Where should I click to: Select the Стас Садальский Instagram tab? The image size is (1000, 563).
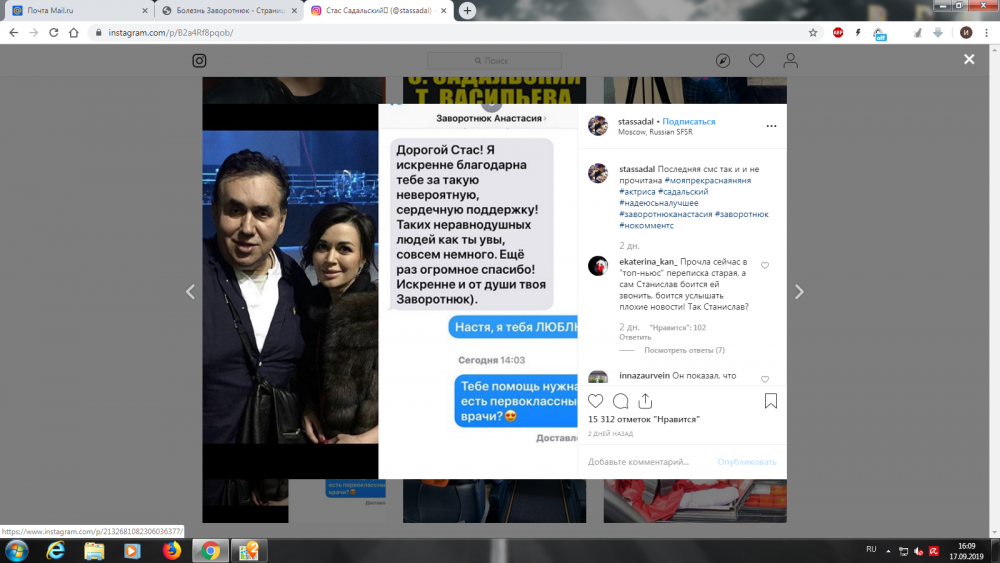(x=376, y=11)
